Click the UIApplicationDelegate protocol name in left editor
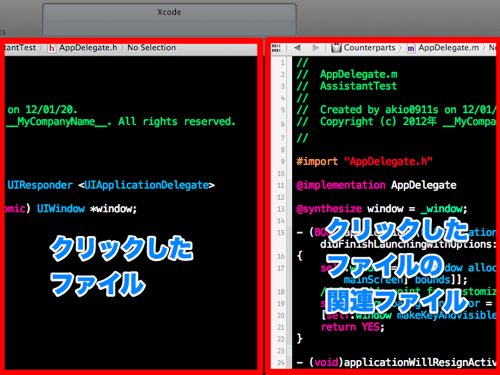The image size is (500, 375). pyautogui.click(x=147, y=185)
